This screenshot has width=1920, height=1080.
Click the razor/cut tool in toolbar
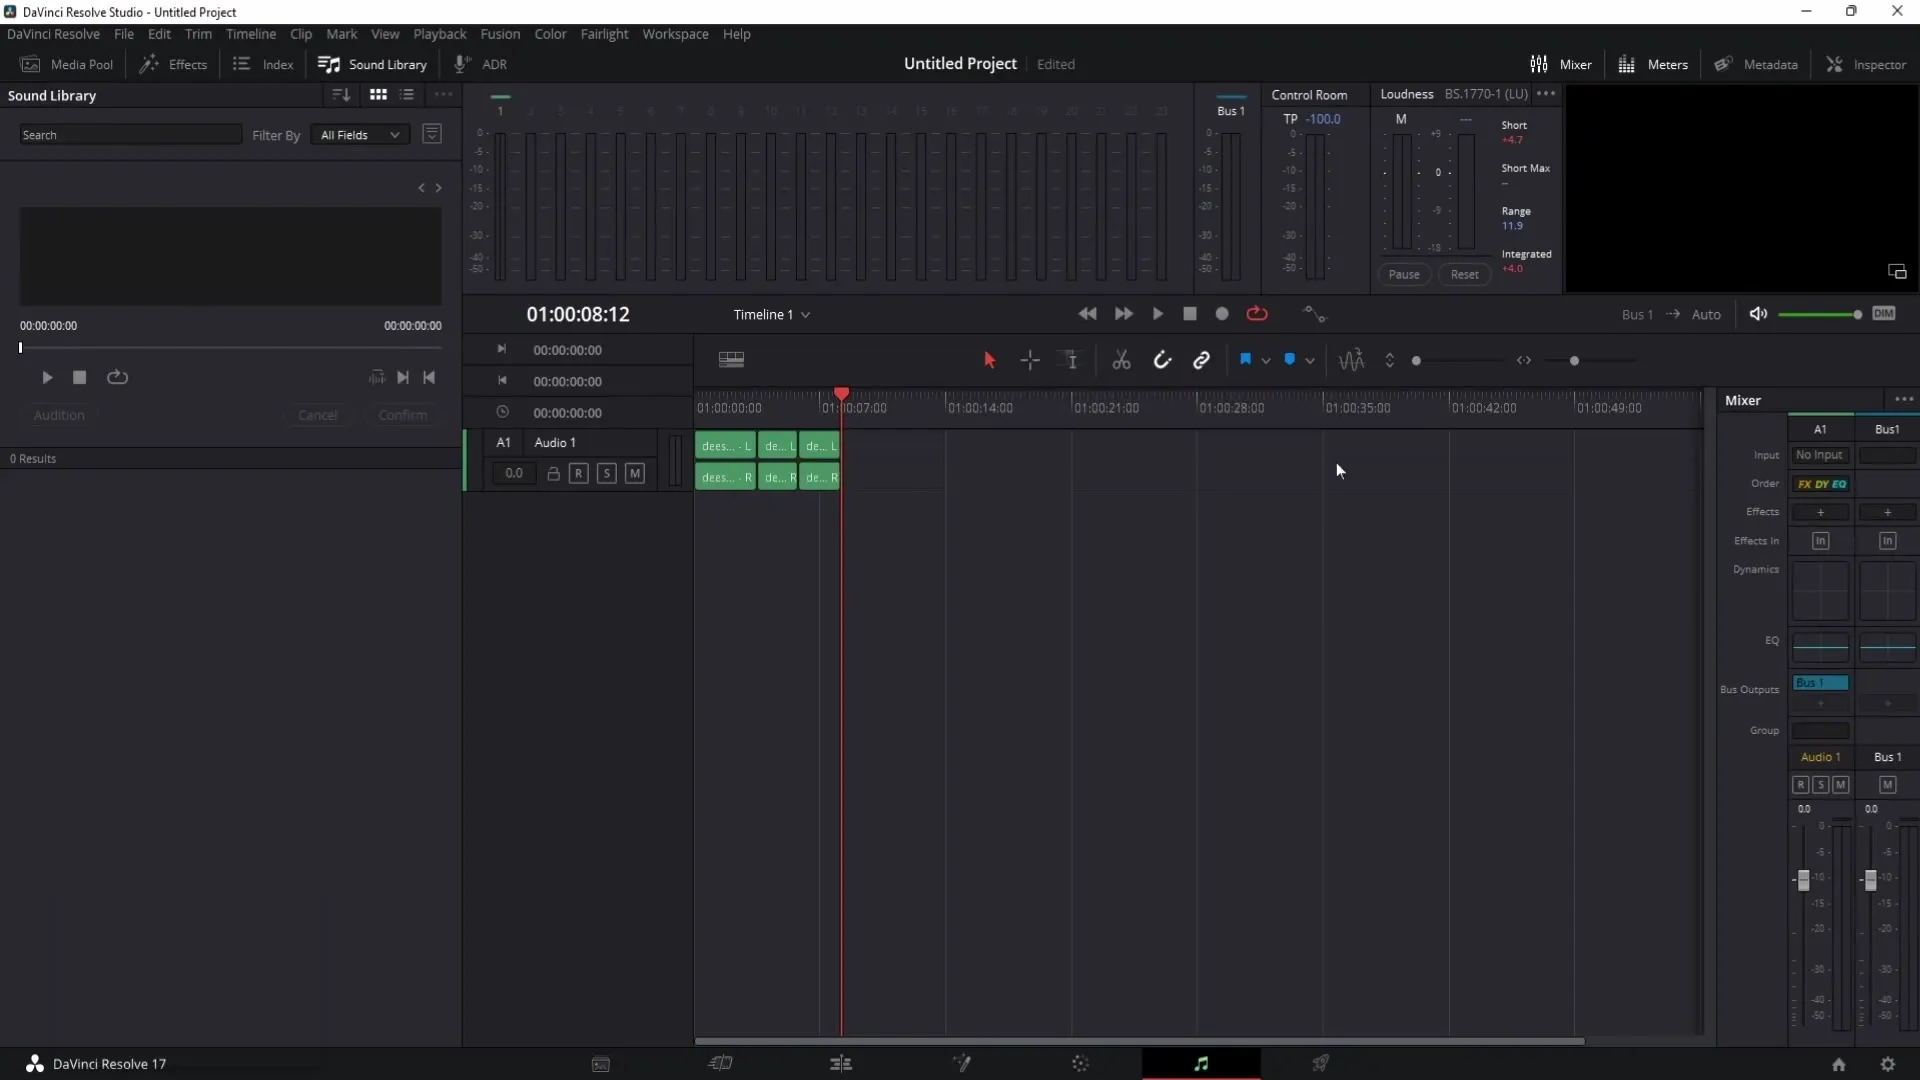tap(1120, 360)
